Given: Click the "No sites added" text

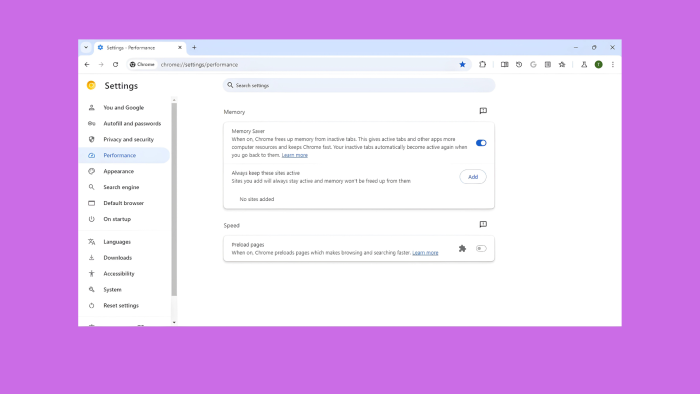Looking at the screenshot, I should tap(257, 199).
